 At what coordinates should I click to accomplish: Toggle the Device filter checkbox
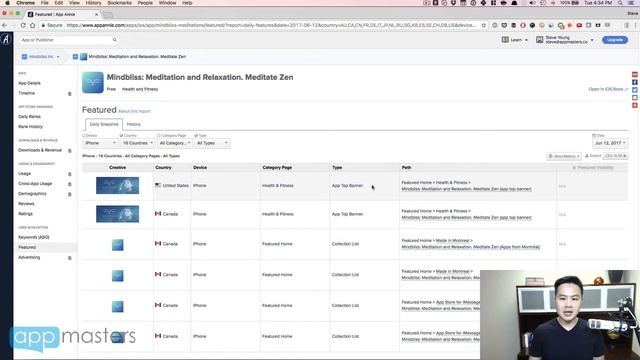(x=84, y=136)
